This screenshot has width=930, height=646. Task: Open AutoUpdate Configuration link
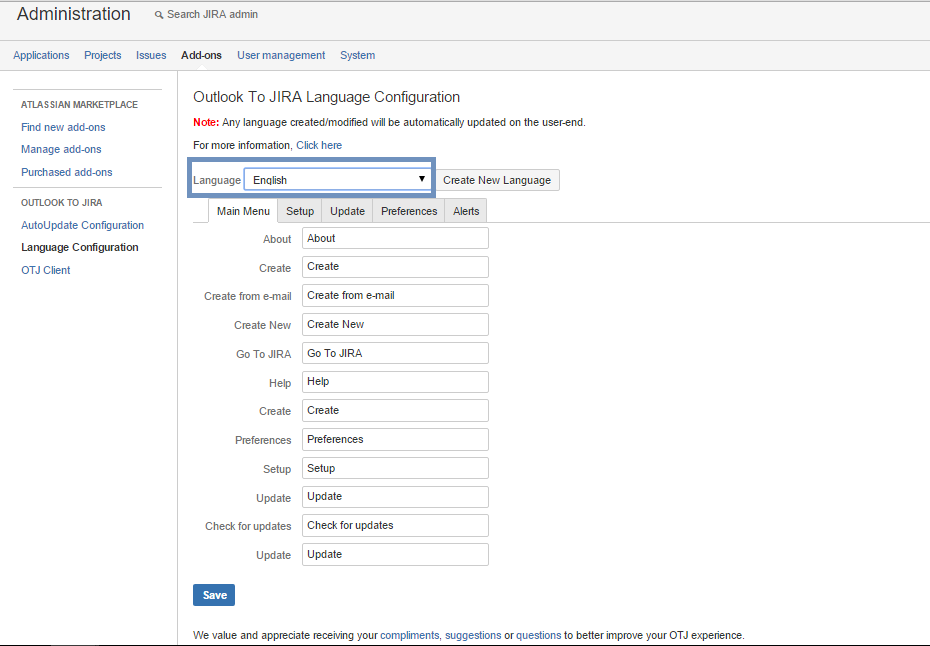point(82,225)
